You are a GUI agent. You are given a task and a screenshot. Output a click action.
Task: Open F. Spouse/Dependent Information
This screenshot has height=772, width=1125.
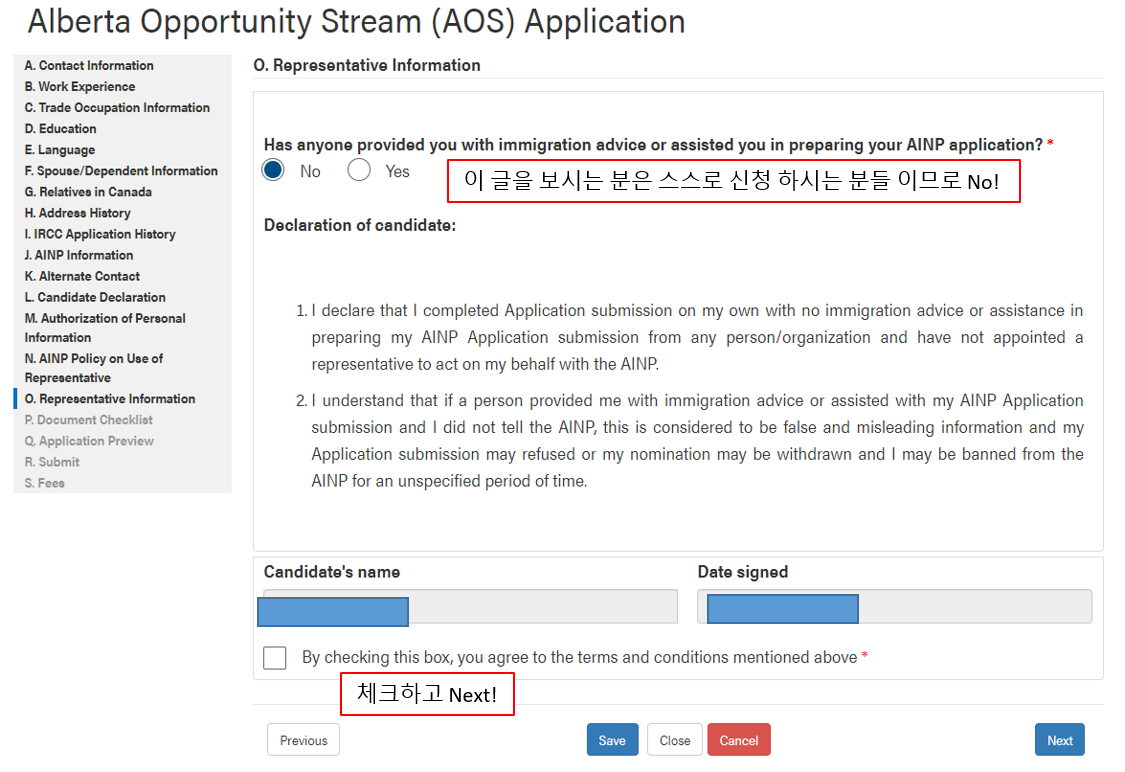click(x=121, y=171)
